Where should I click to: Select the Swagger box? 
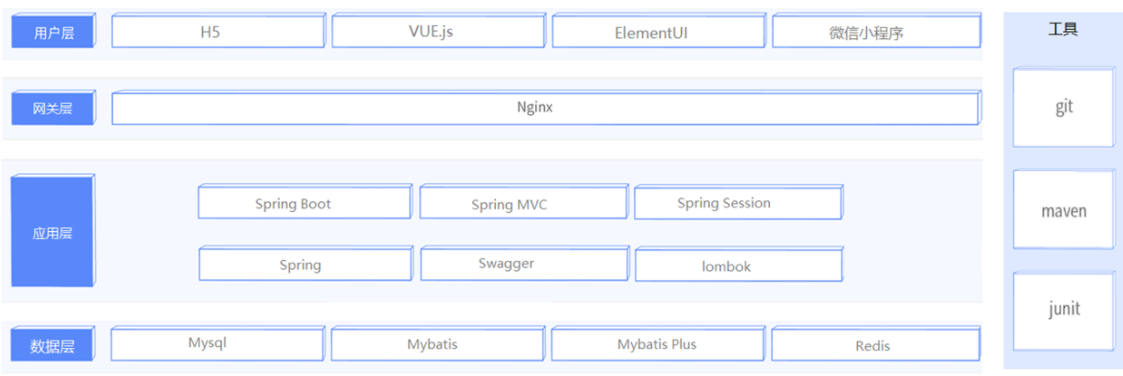pos(524,264)
